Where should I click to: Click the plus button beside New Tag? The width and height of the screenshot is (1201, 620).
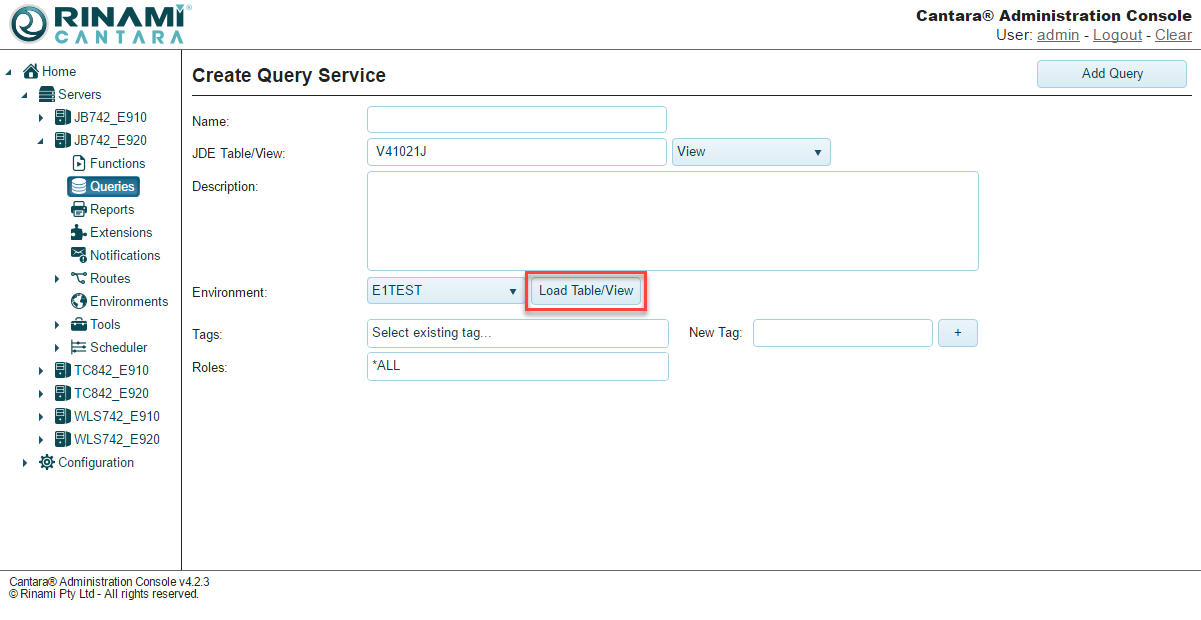957,333
